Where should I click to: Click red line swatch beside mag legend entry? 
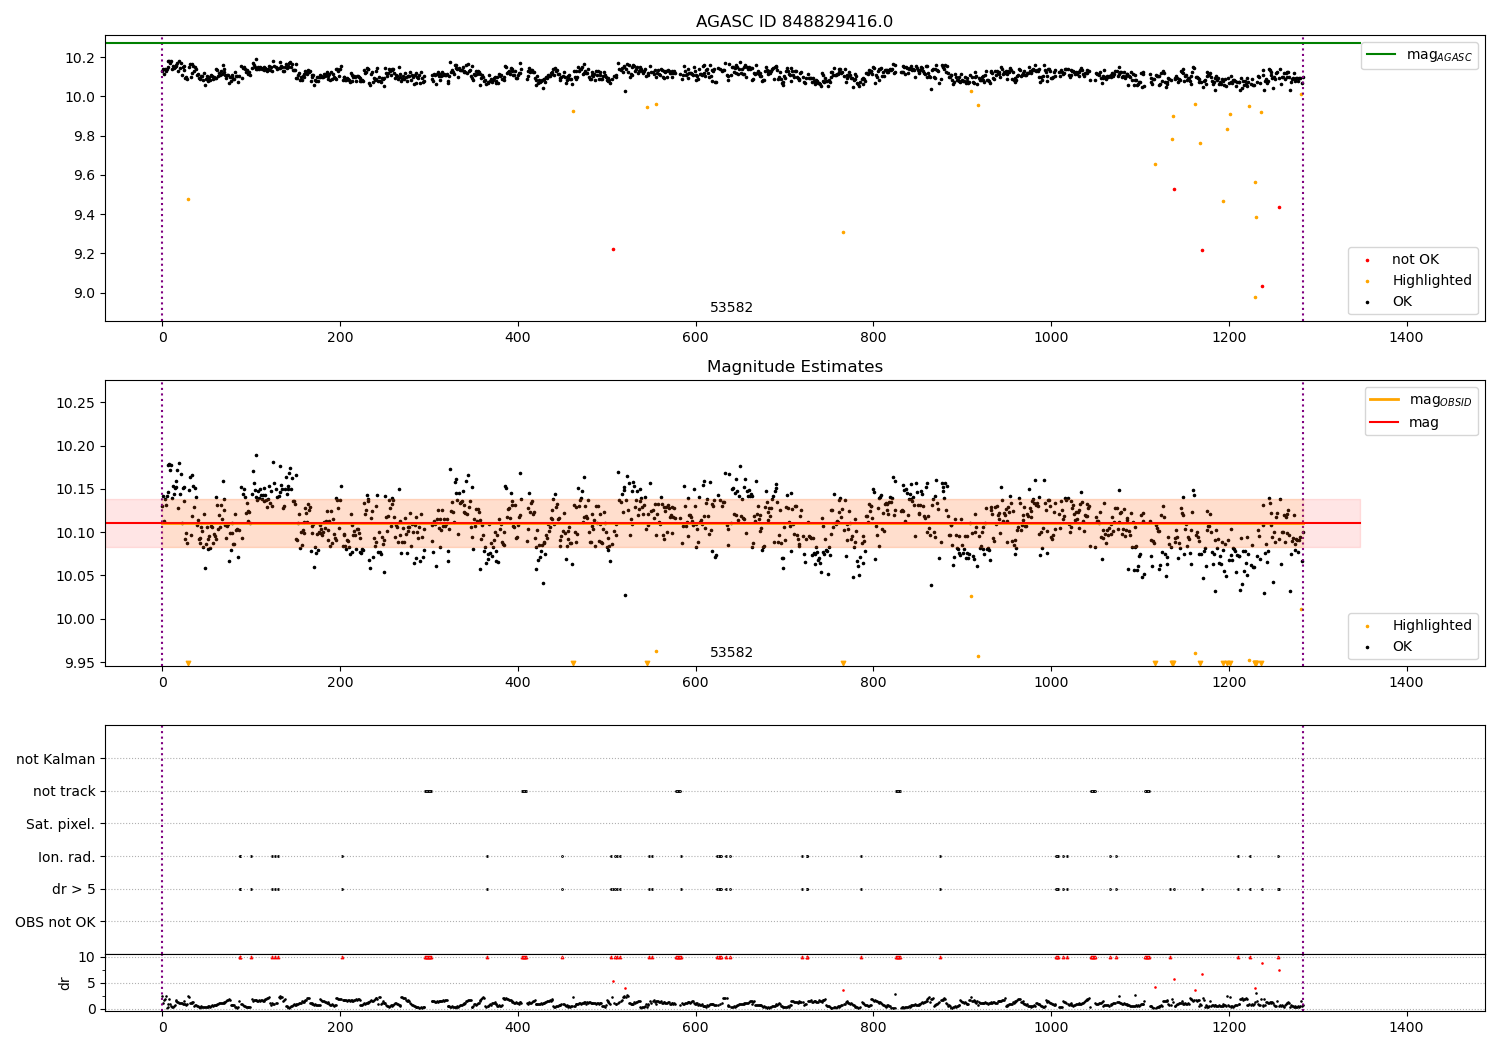[1385, 423]
